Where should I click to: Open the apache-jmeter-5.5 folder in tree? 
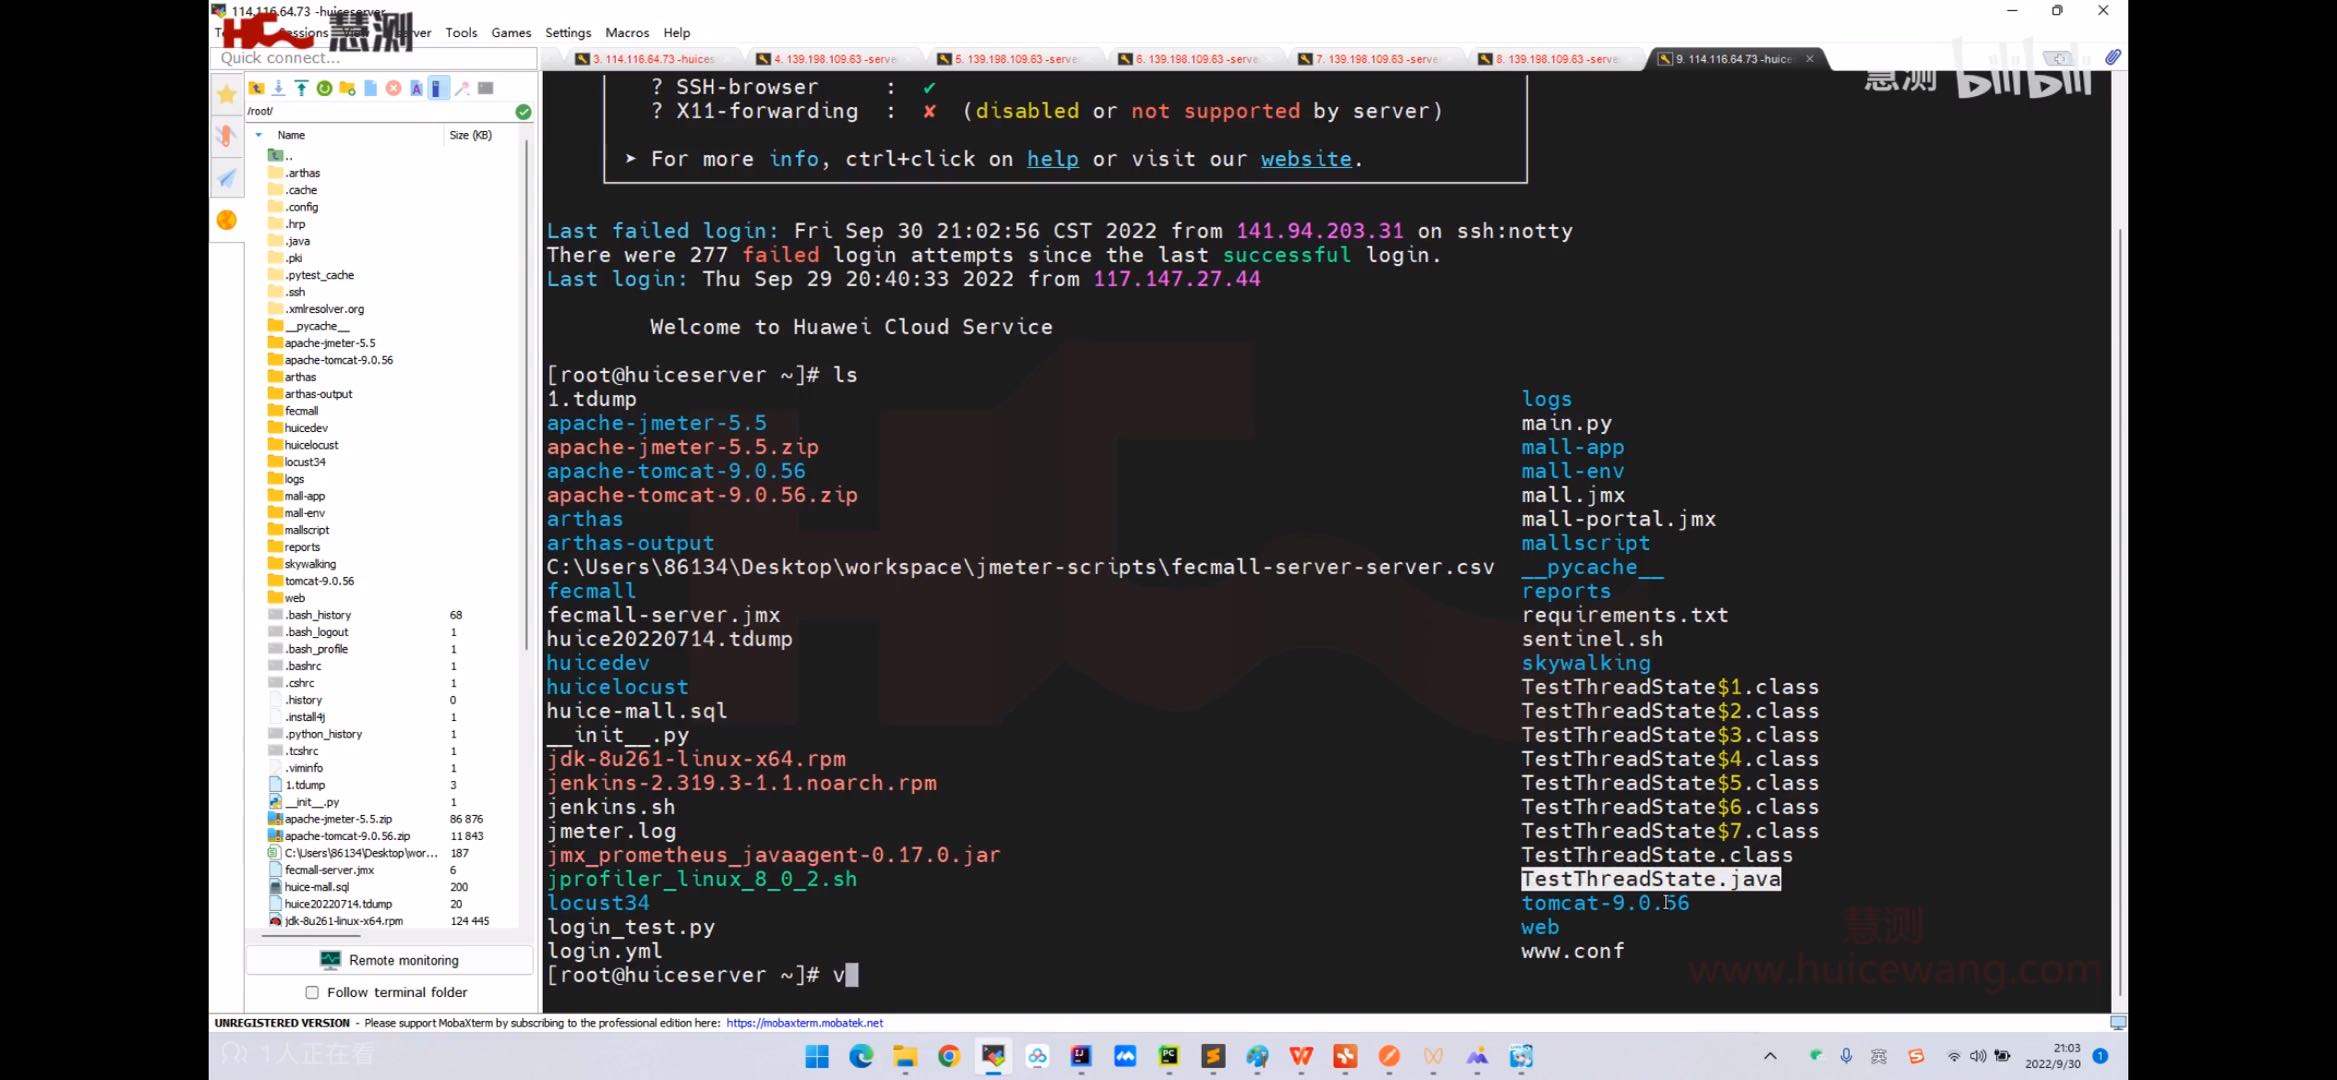click(x=329, y=343)
